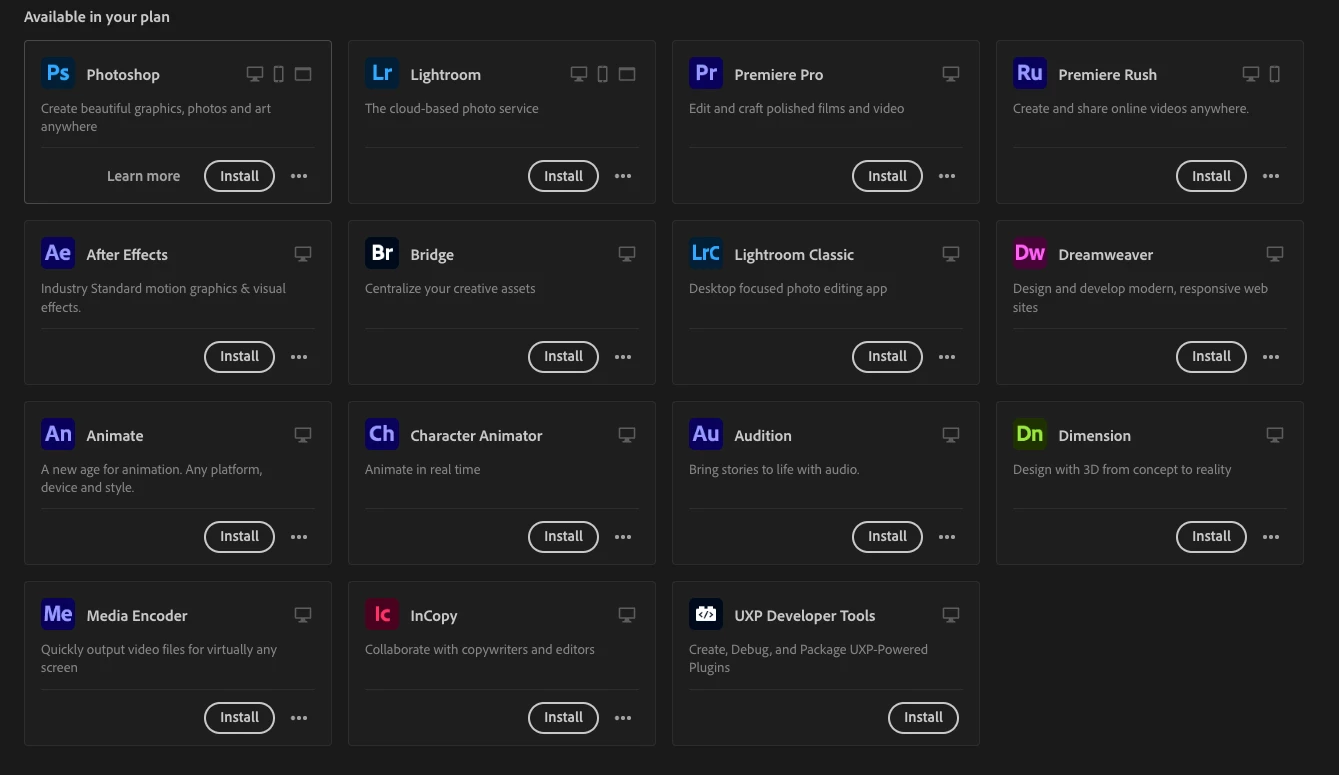Install Photoshop
This screenshot has width=1339, height=775.
coord(239,176)
